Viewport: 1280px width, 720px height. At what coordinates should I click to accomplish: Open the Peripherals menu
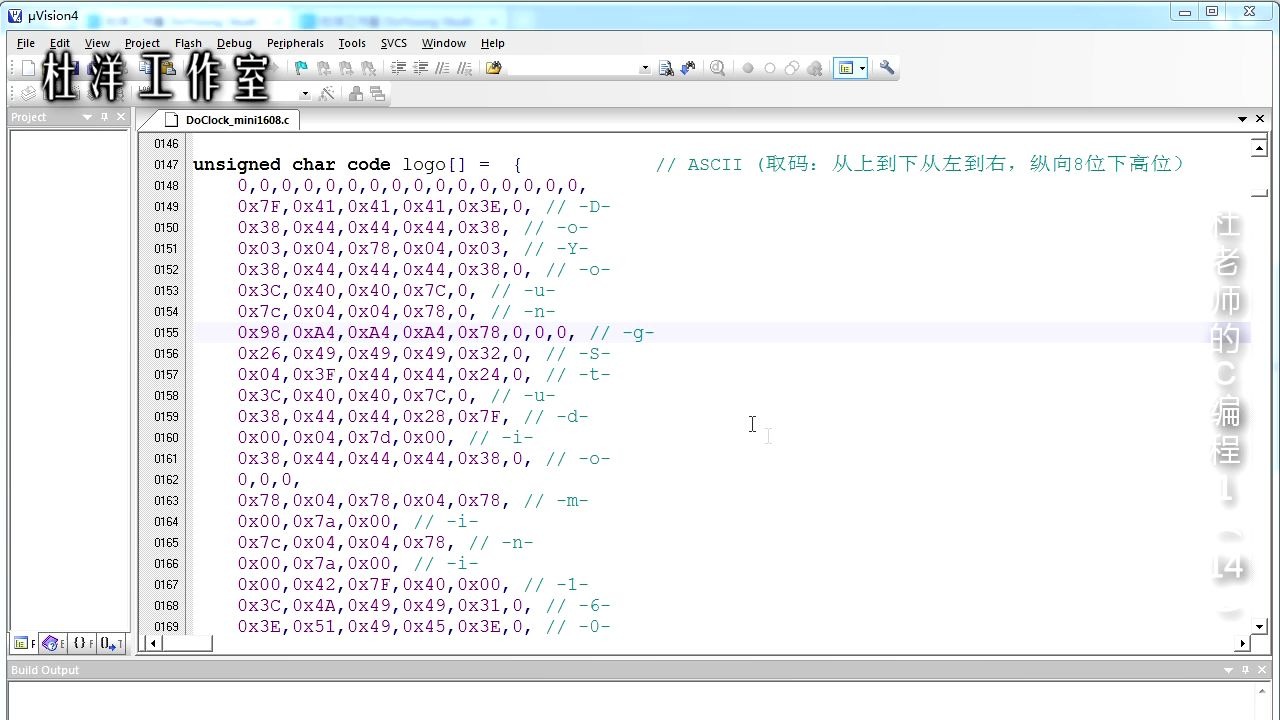295,43
